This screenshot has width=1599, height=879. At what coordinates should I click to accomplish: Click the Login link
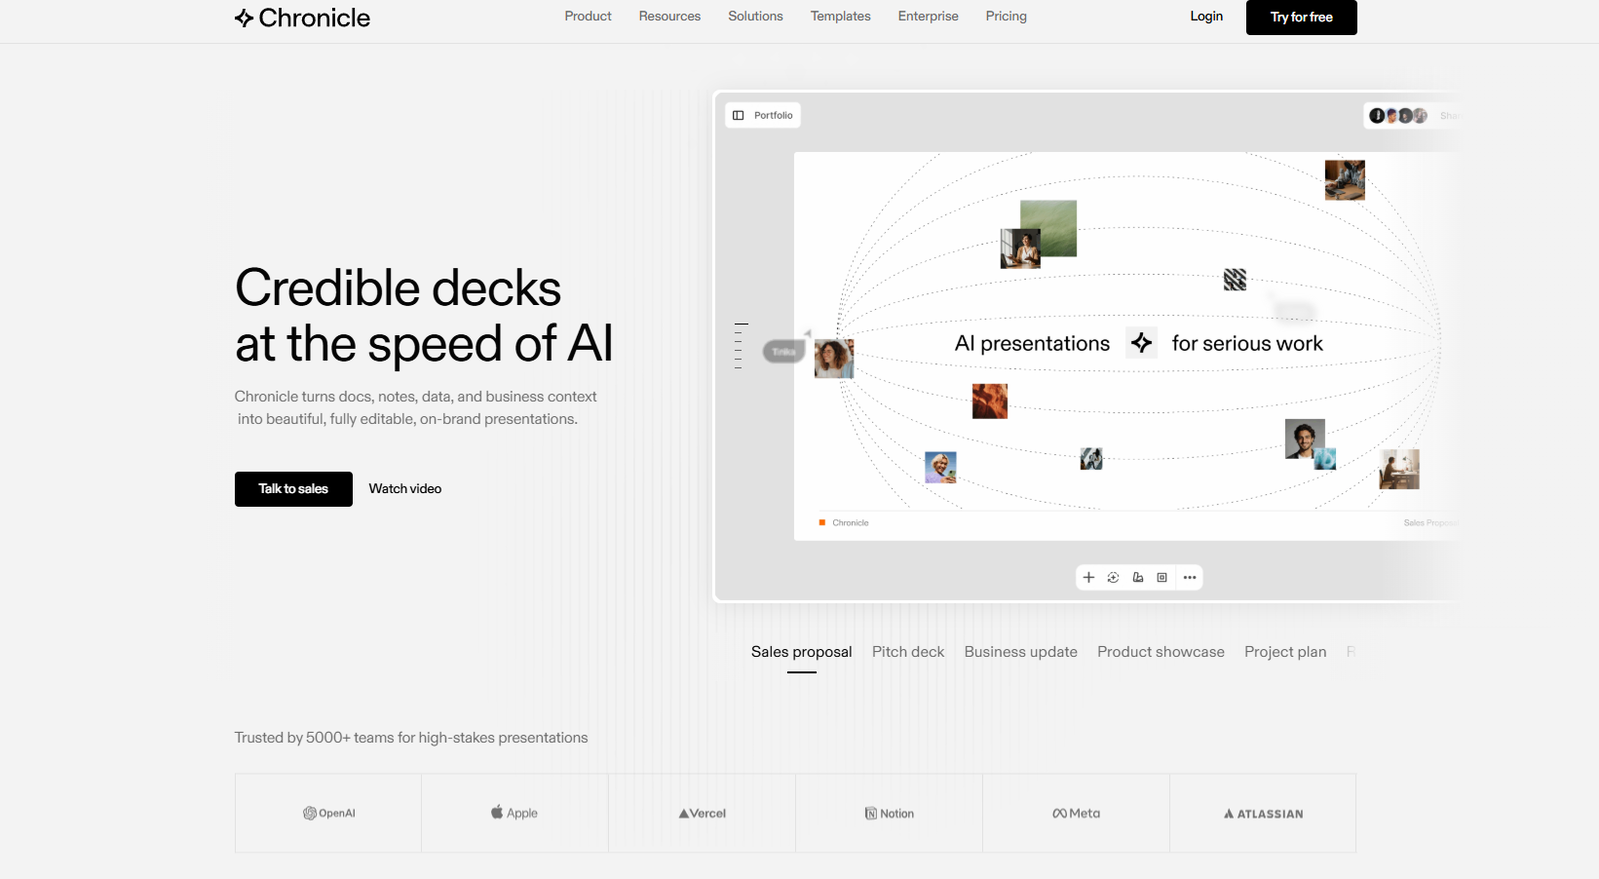click(1206, 16)
